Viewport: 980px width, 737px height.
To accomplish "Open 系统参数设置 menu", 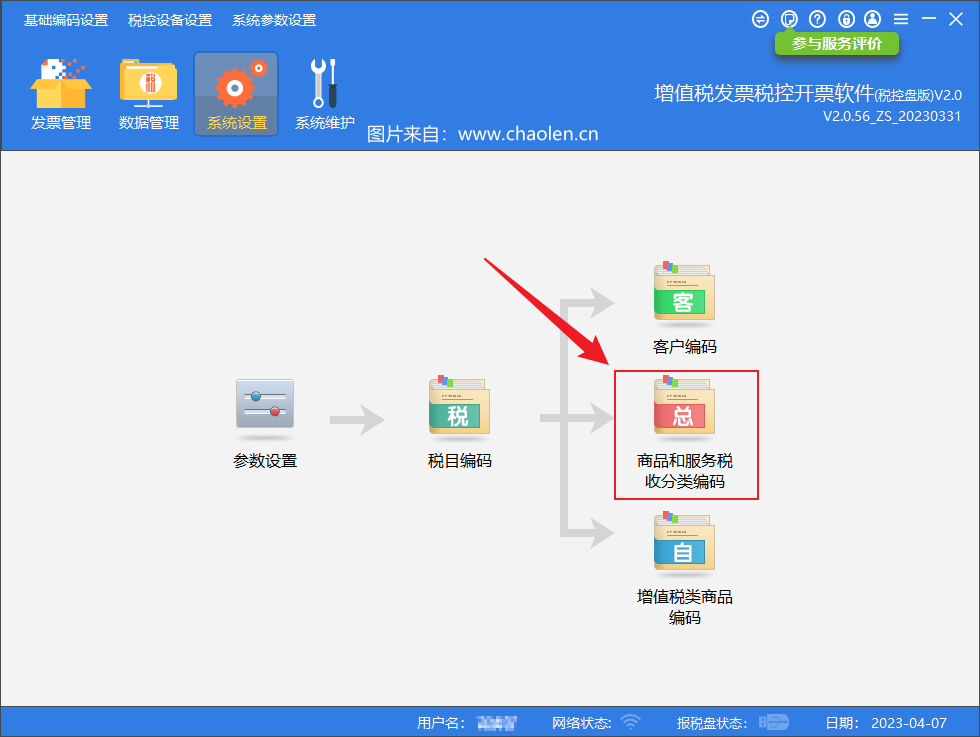I will [x=274, y=20].
